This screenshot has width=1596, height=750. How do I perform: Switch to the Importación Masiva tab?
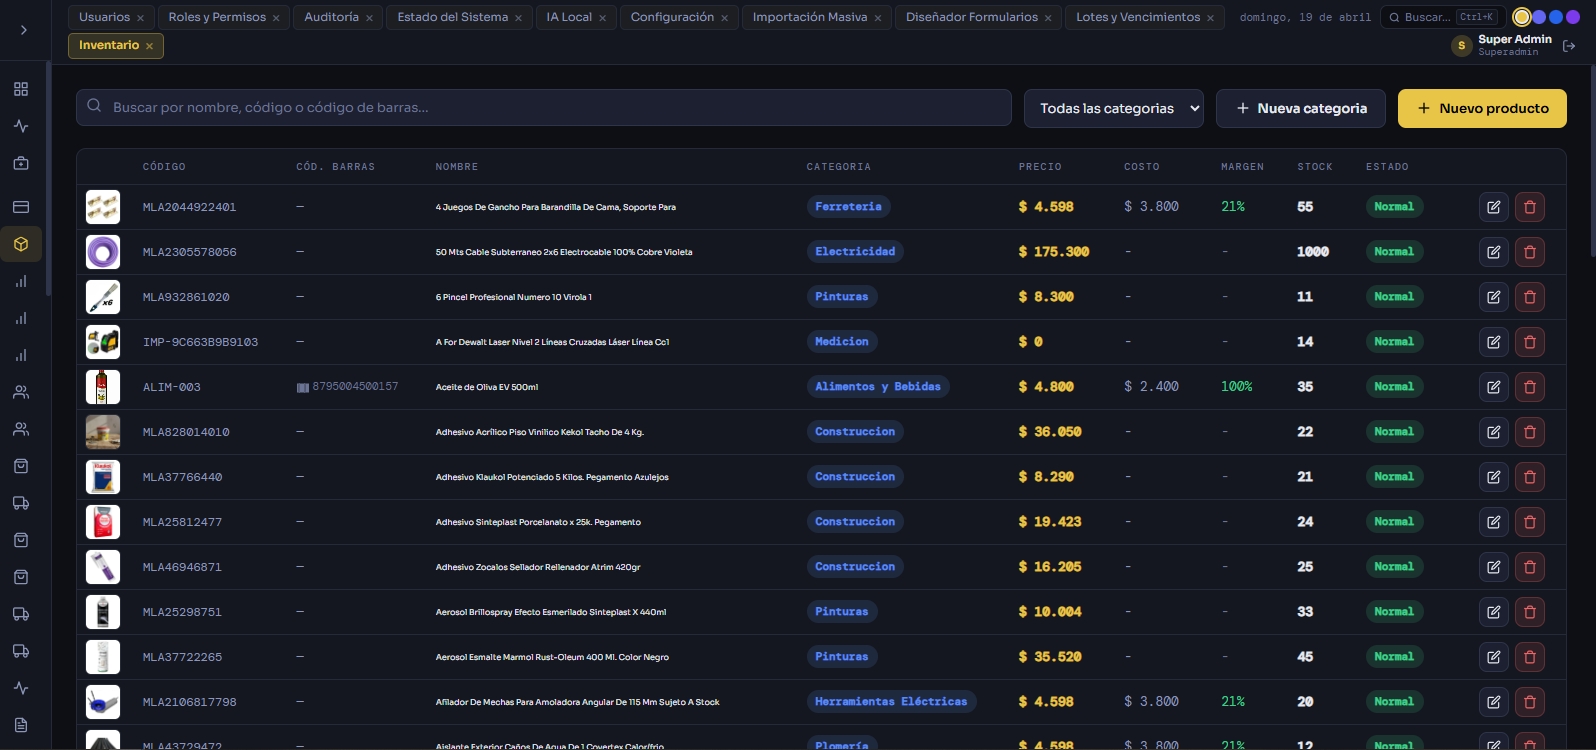[809, 17]
